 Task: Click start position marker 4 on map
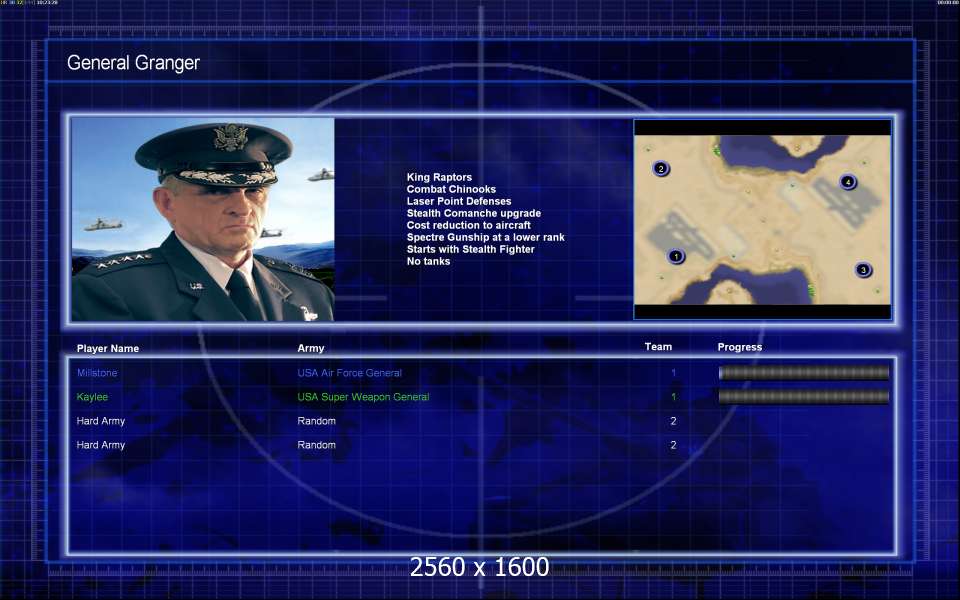coord(848,182)
